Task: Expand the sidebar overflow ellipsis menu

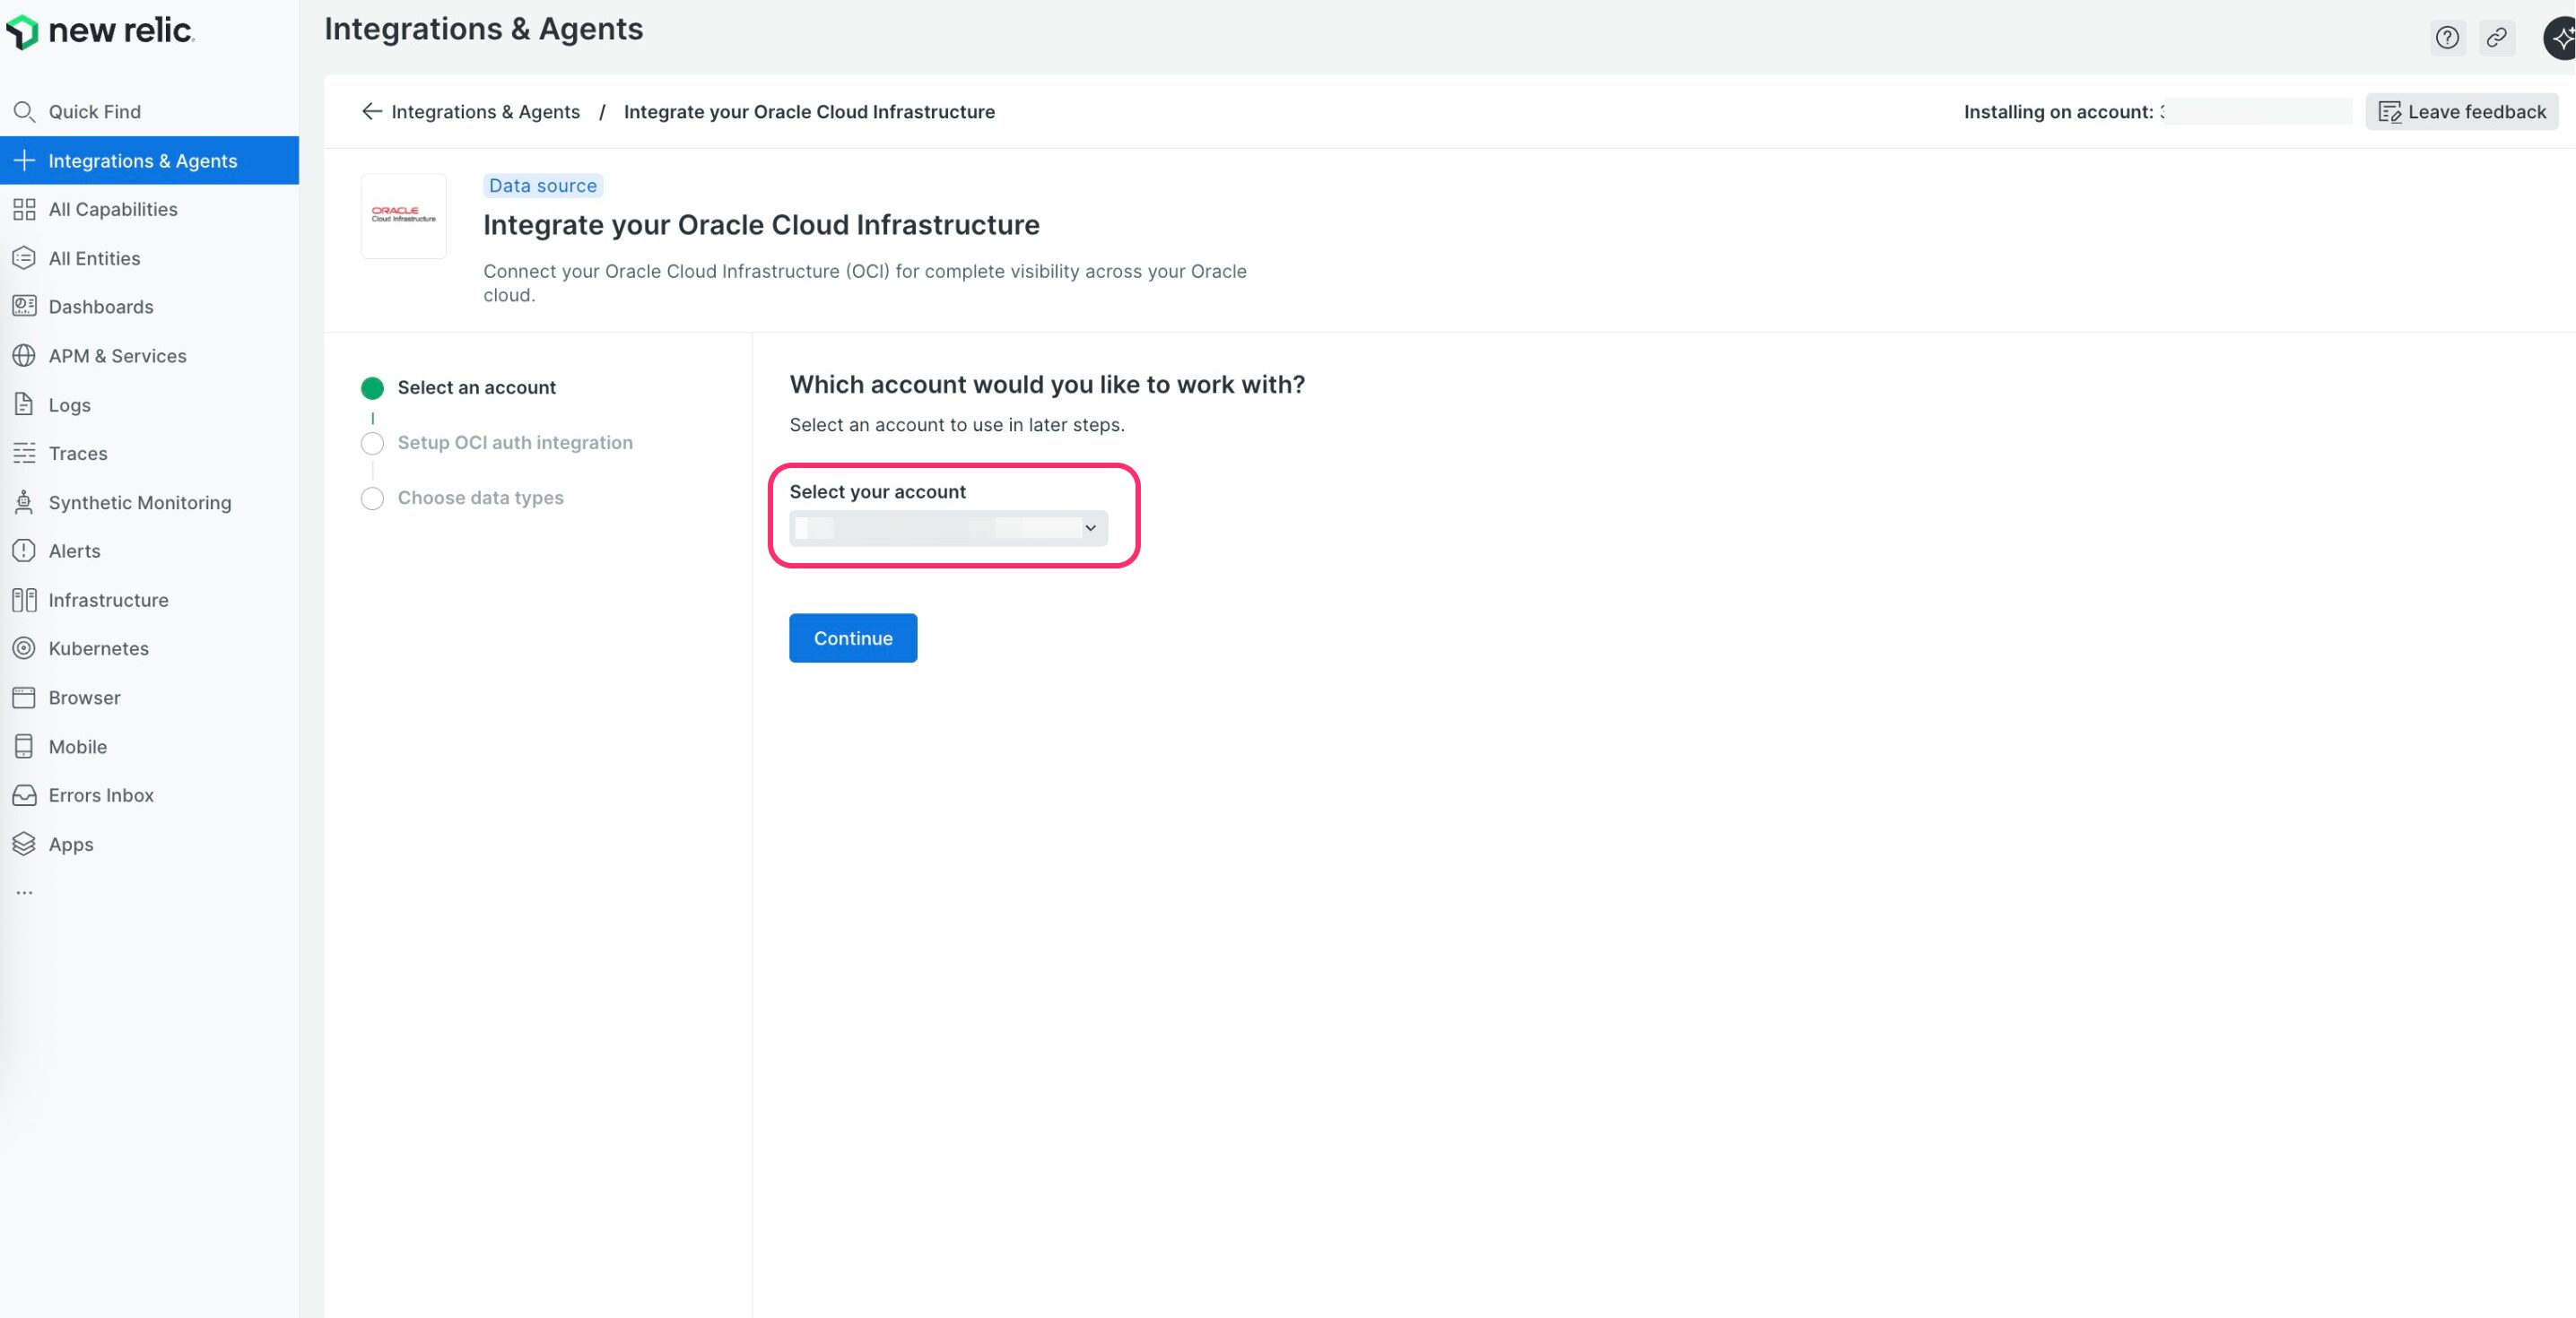Action: (25, 891)
